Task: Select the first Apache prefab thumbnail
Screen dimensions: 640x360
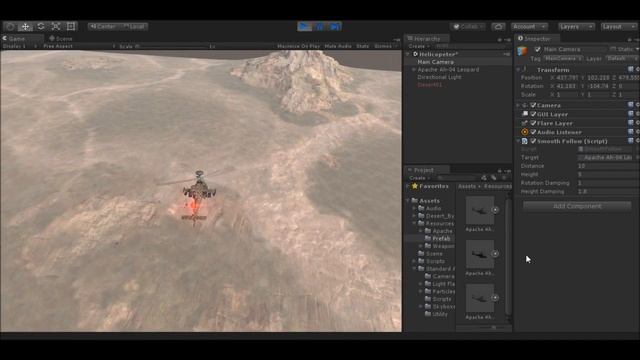Action: tap(480, 211)
